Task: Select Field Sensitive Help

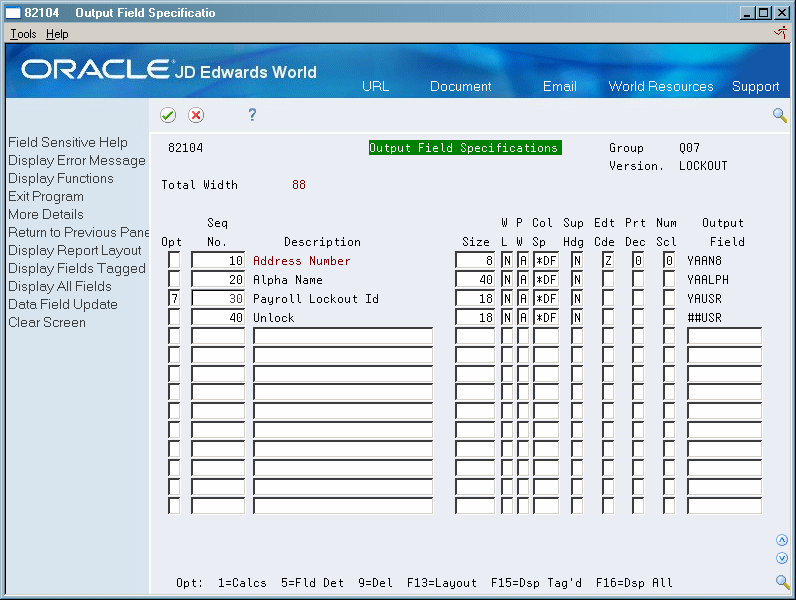Action: (x=68, y=143)
